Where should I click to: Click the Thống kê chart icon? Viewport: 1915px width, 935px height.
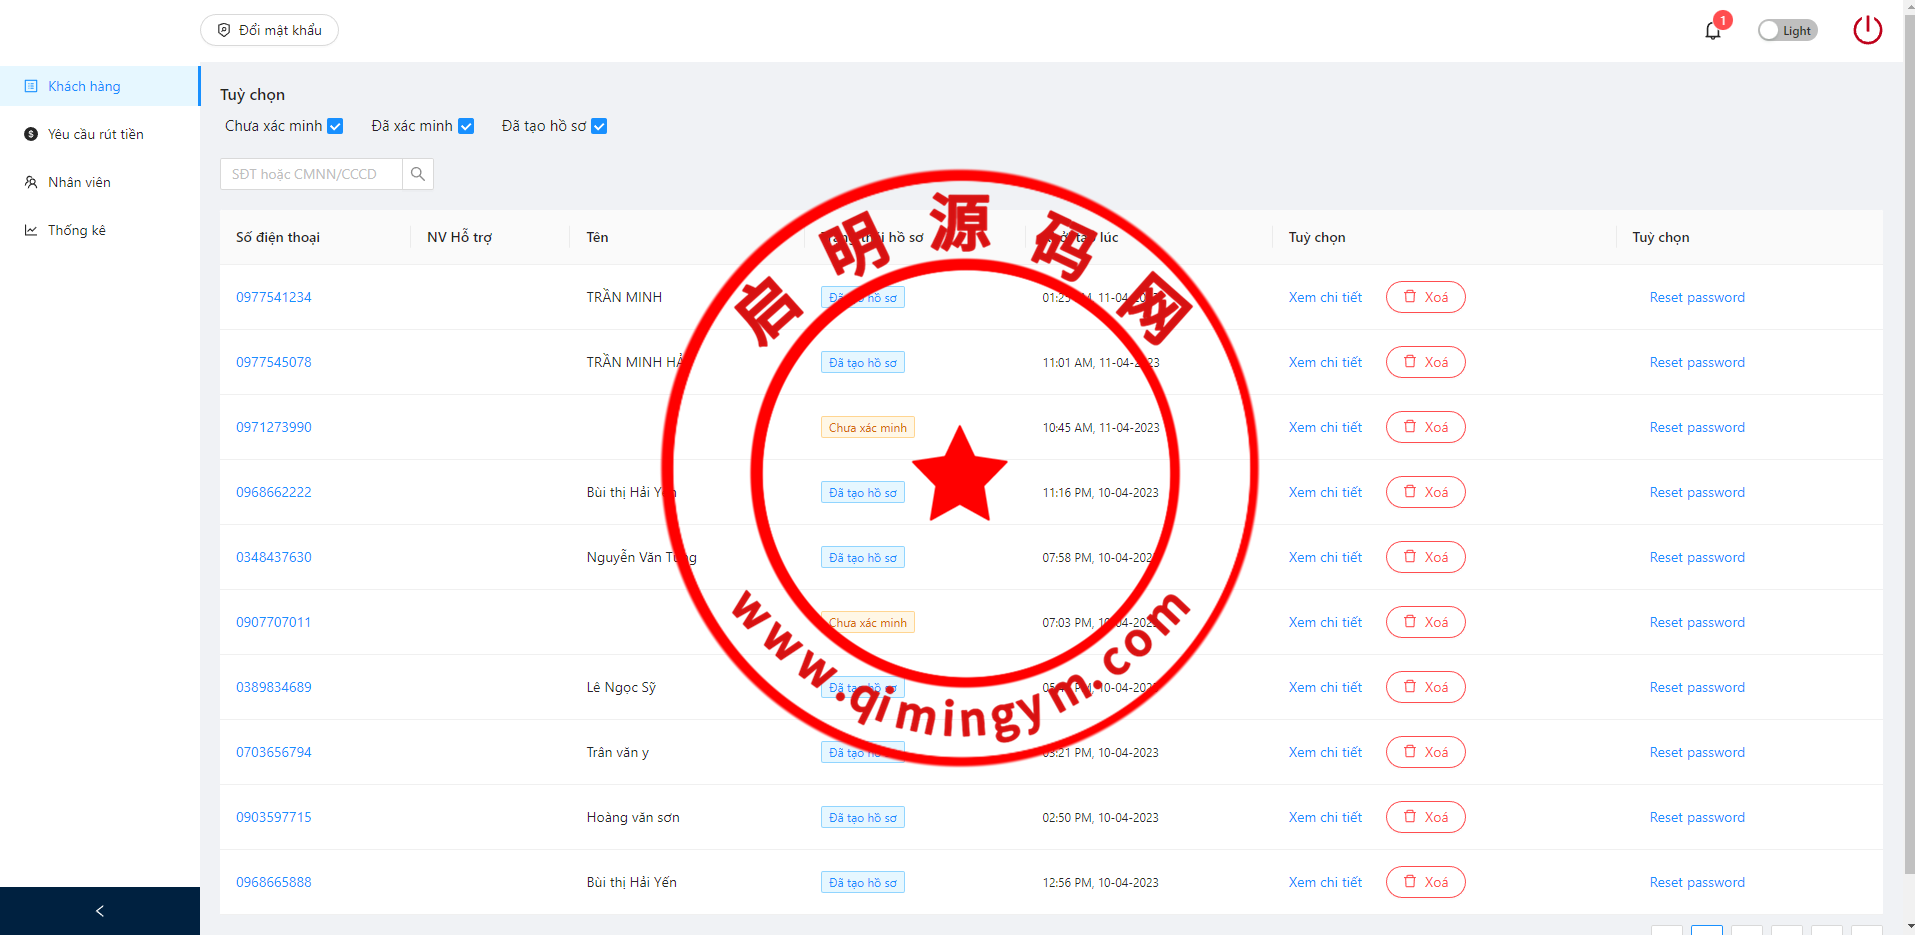[31, 230]
